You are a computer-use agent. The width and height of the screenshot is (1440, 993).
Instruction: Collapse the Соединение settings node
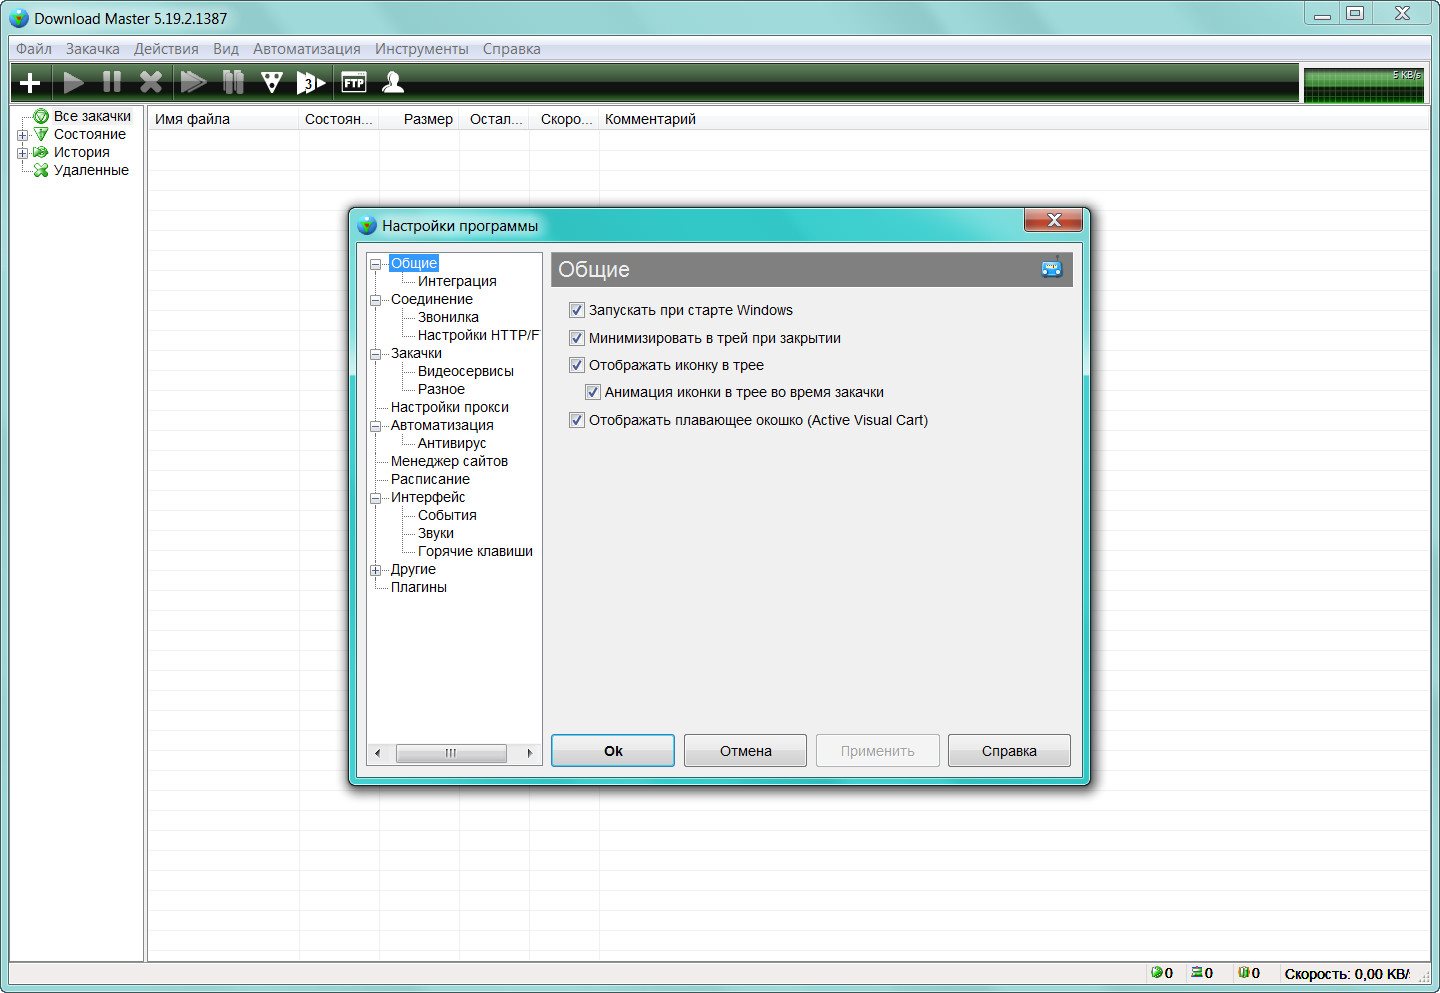pyautogui.click(x=376, y=300)
